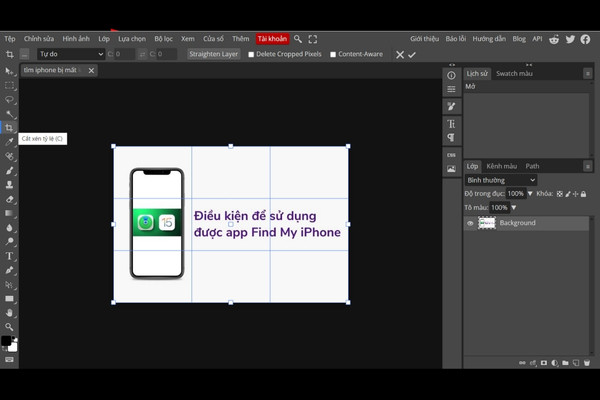Select the Rectangle shape tool
Screen dimensions: 600x400
9,299
